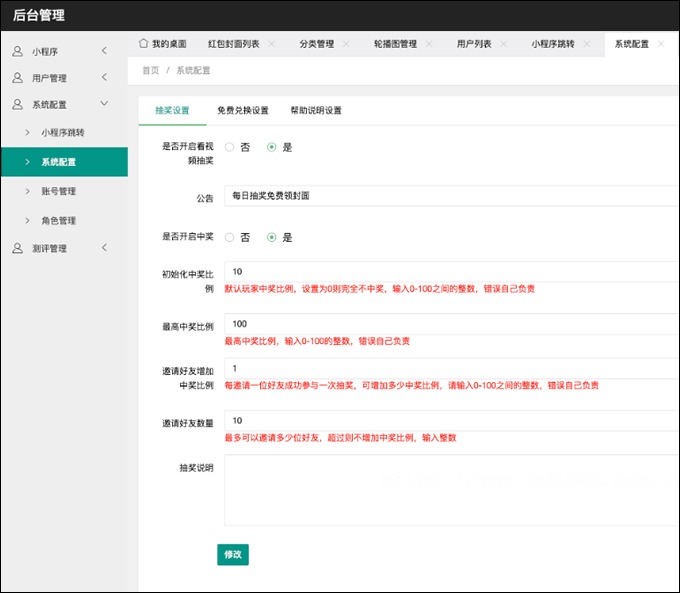Viewport: 680px width, 593px height.
Task: Switch to the 红包封面列表 tab
Action: (234, 44)
